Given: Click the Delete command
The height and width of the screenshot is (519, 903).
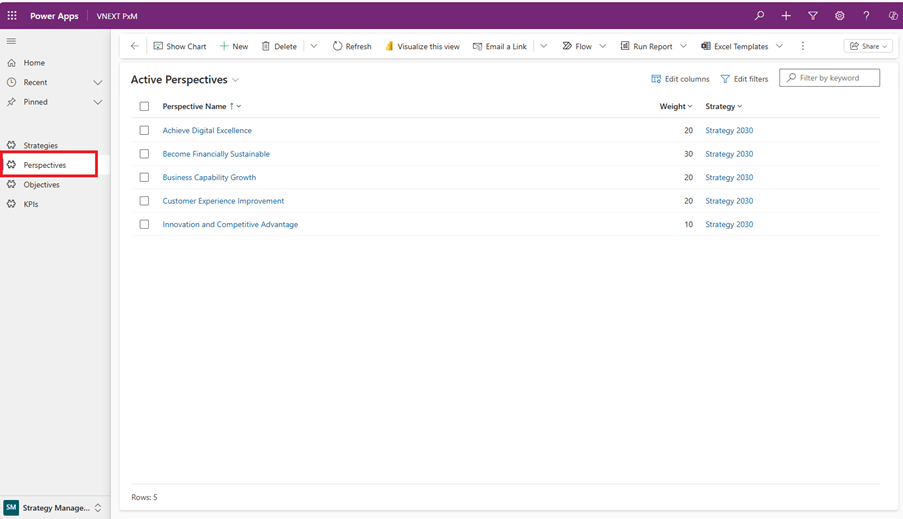Looking at the screenshot, I should (x=279, y=46).
